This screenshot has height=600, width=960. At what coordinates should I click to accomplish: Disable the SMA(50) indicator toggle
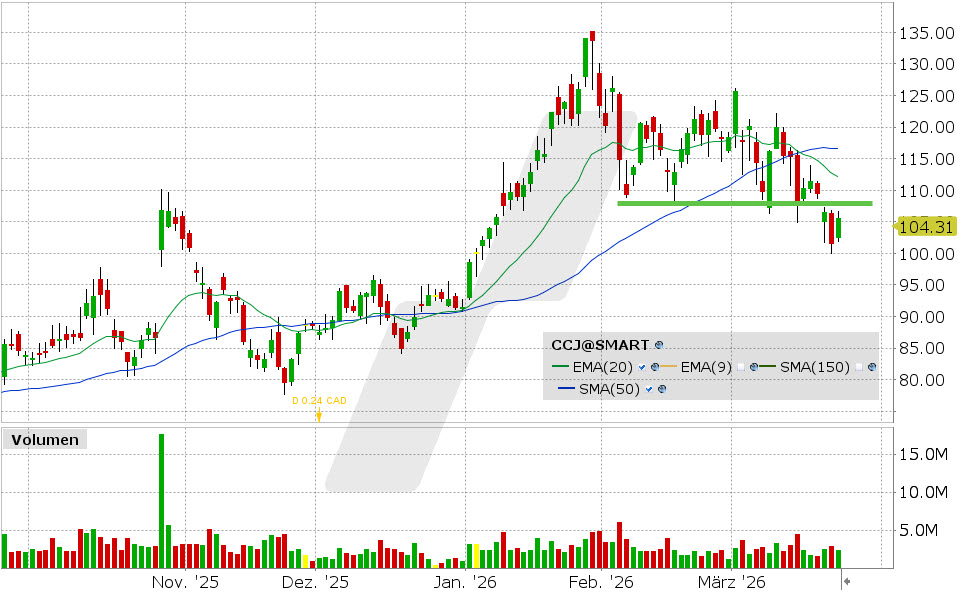(x=648, y=388)
